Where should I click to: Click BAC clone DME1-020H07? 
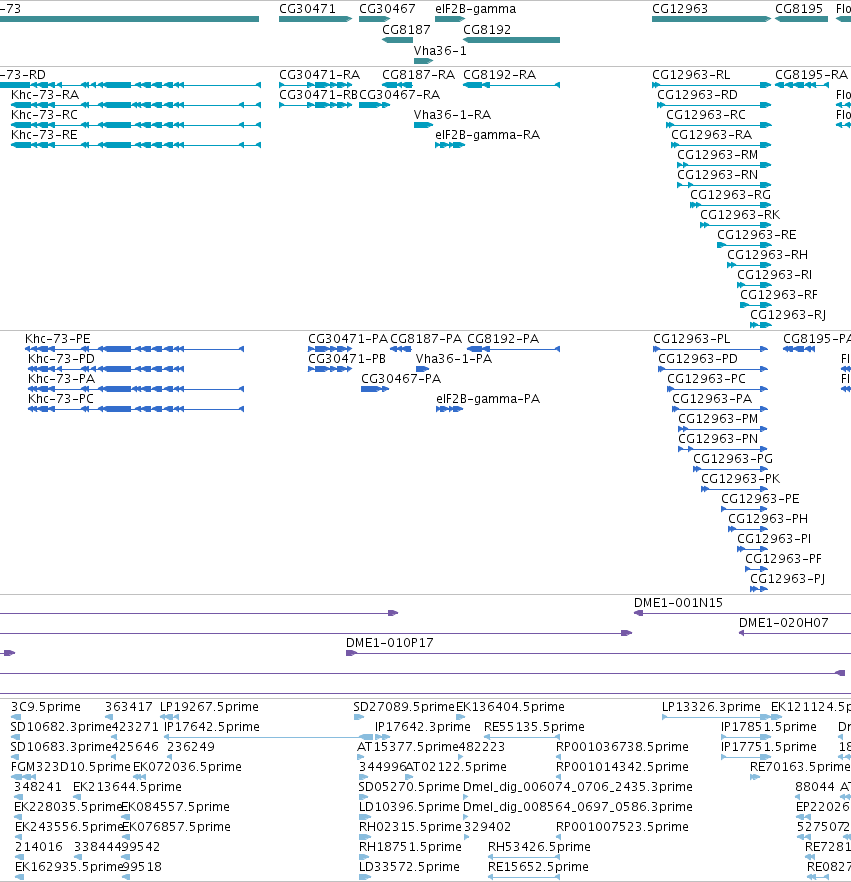click(783, 623)
